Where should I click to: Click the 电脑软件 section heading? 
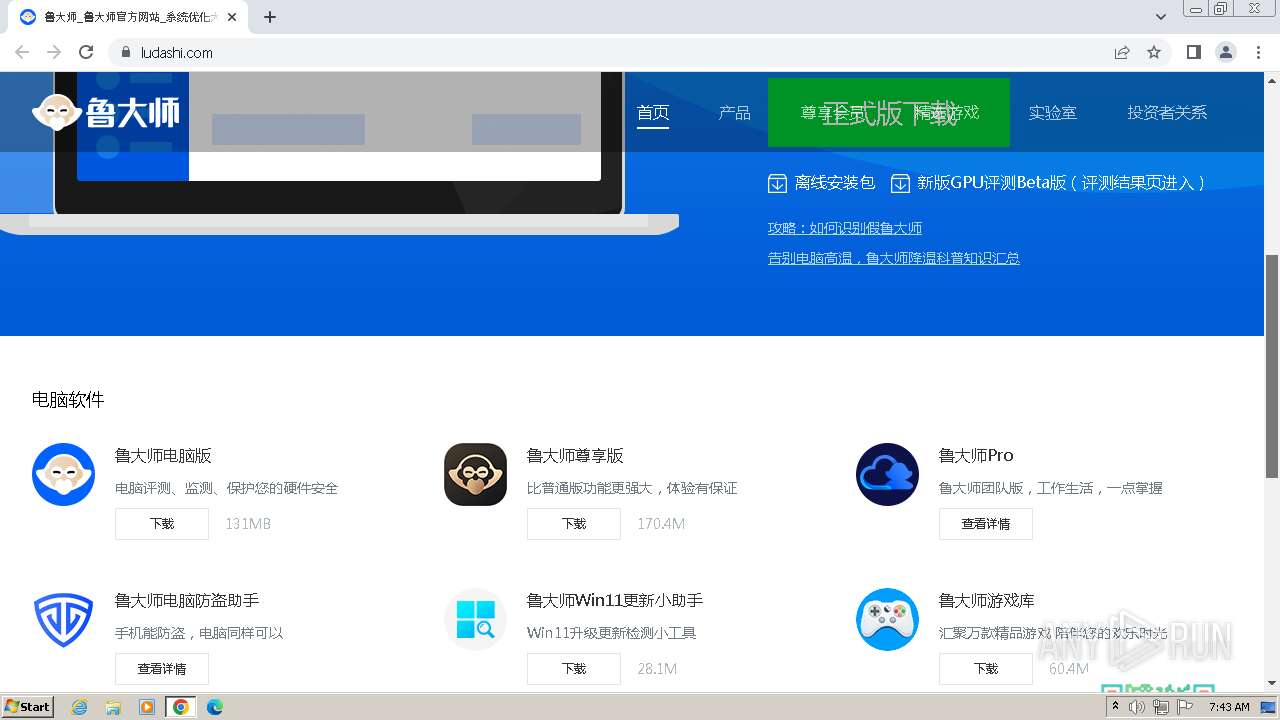pos(68,400)
